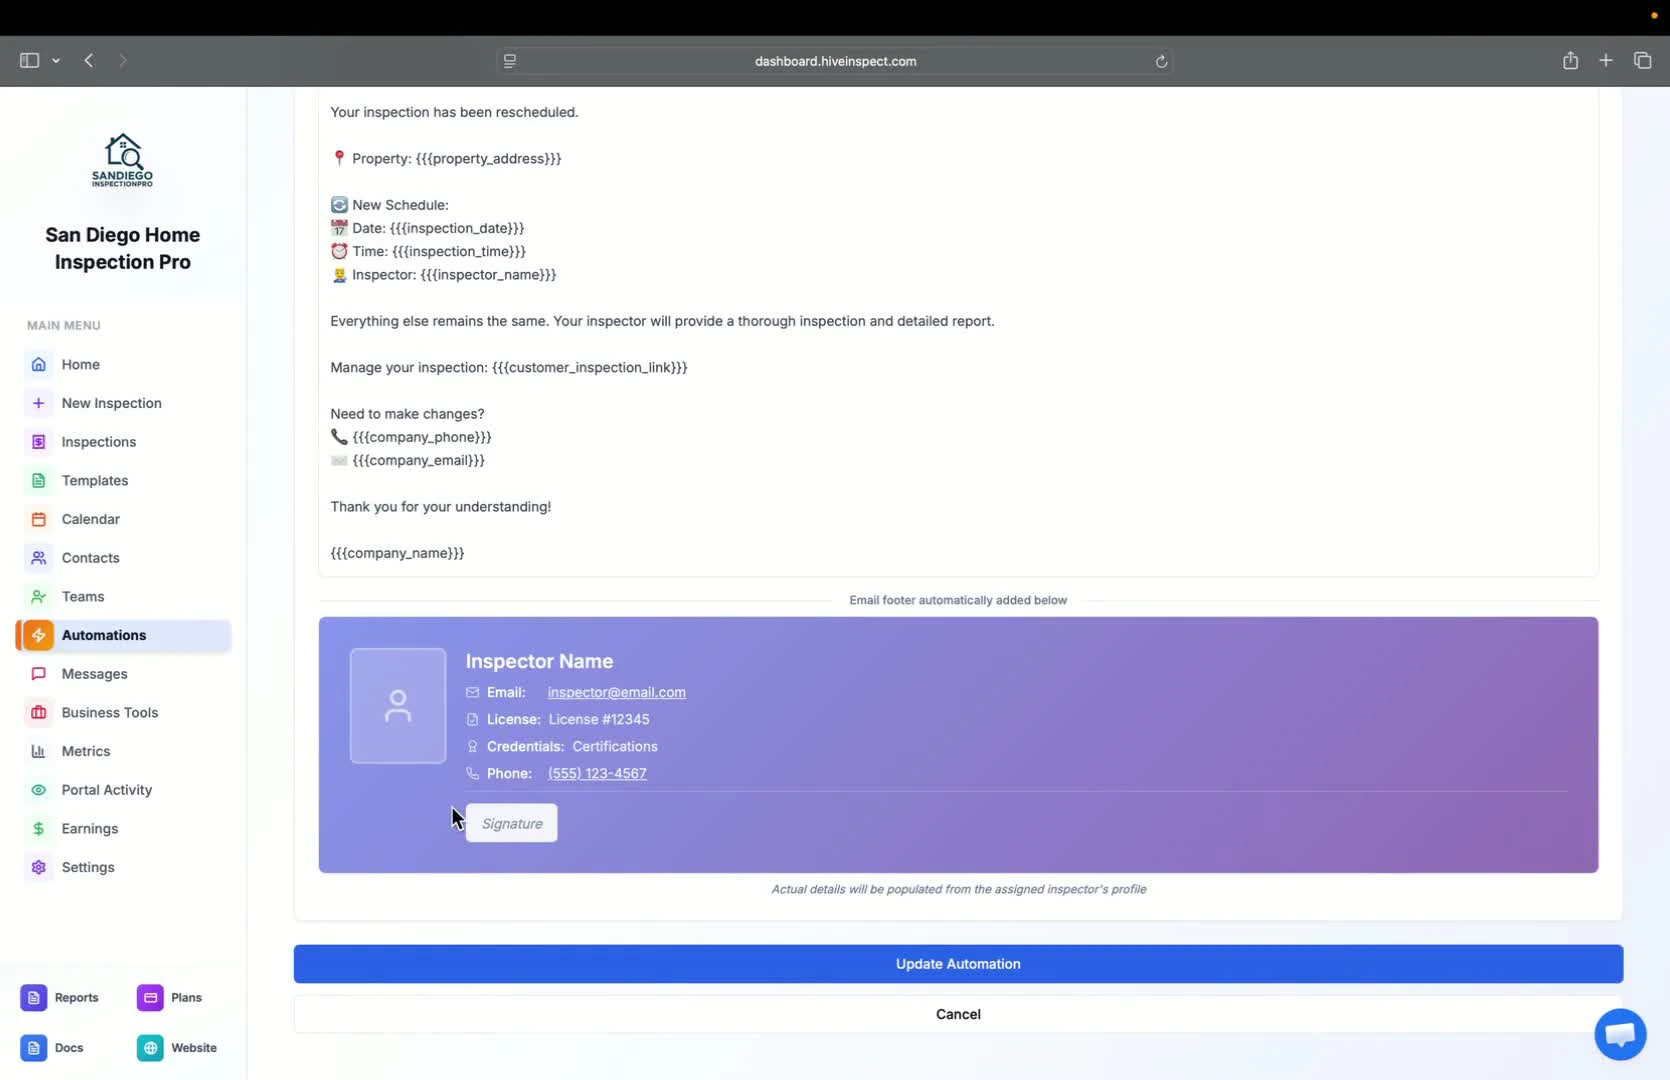This screenshot has height=1080, width=1670.
Task: Open Earnings
Action: (89, 828)
